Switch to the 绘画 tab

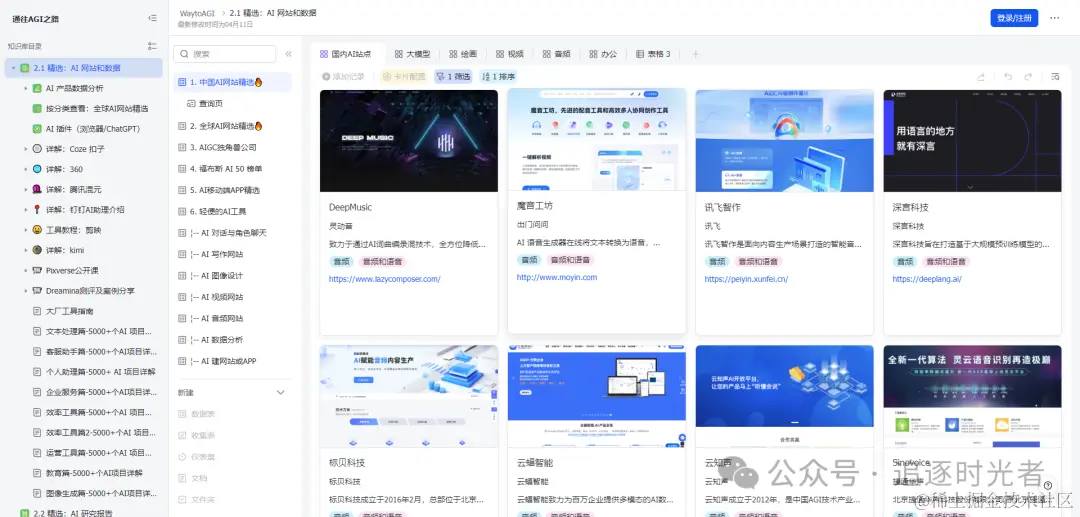click(x=463, y=54)
